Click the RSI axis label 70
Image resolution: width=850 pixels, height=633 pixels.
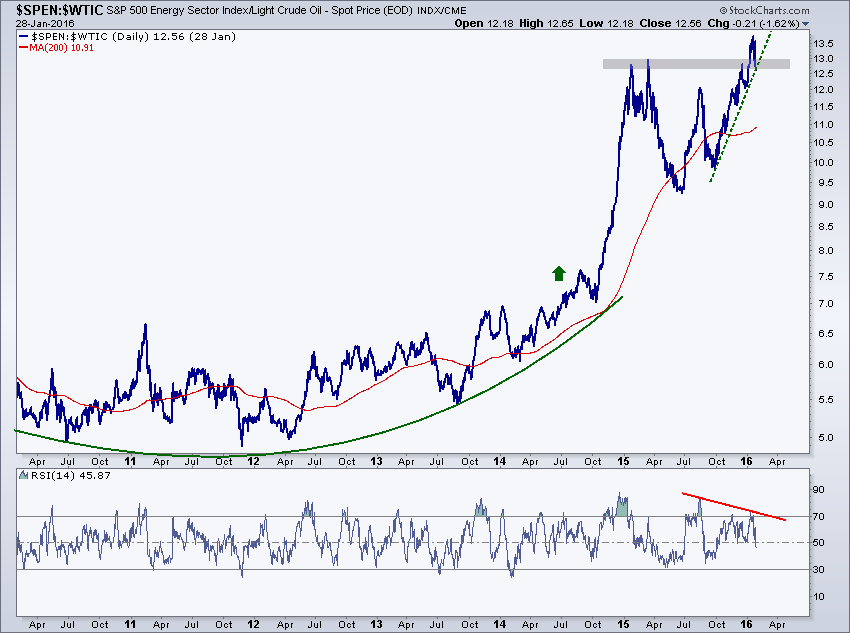818,516
